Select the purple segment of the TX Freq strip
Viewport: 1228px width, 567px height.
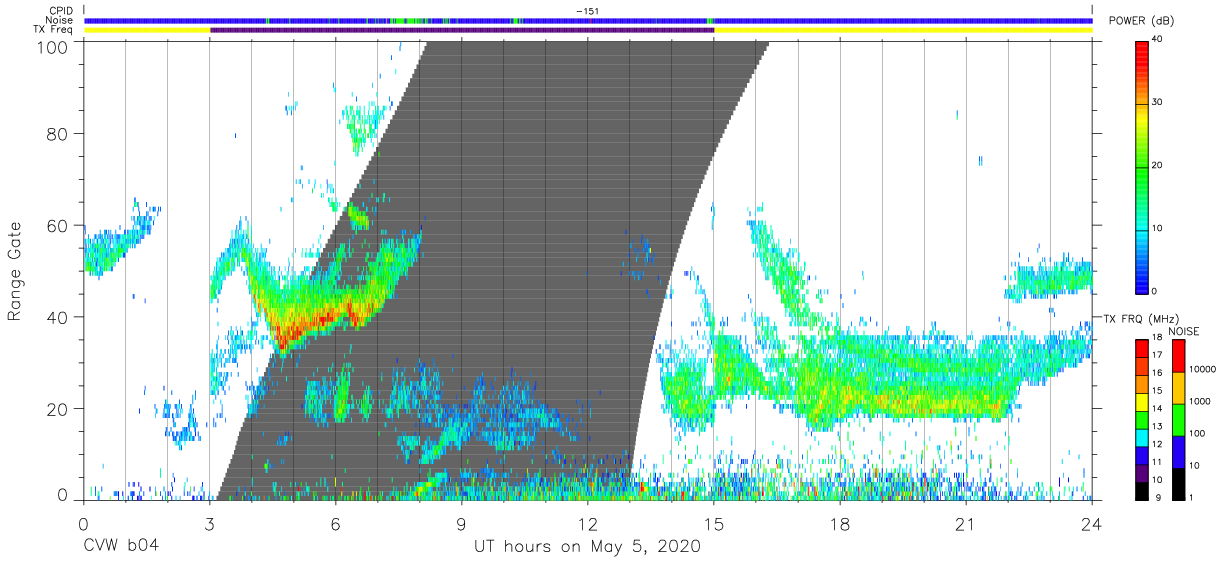coord(462,30)
